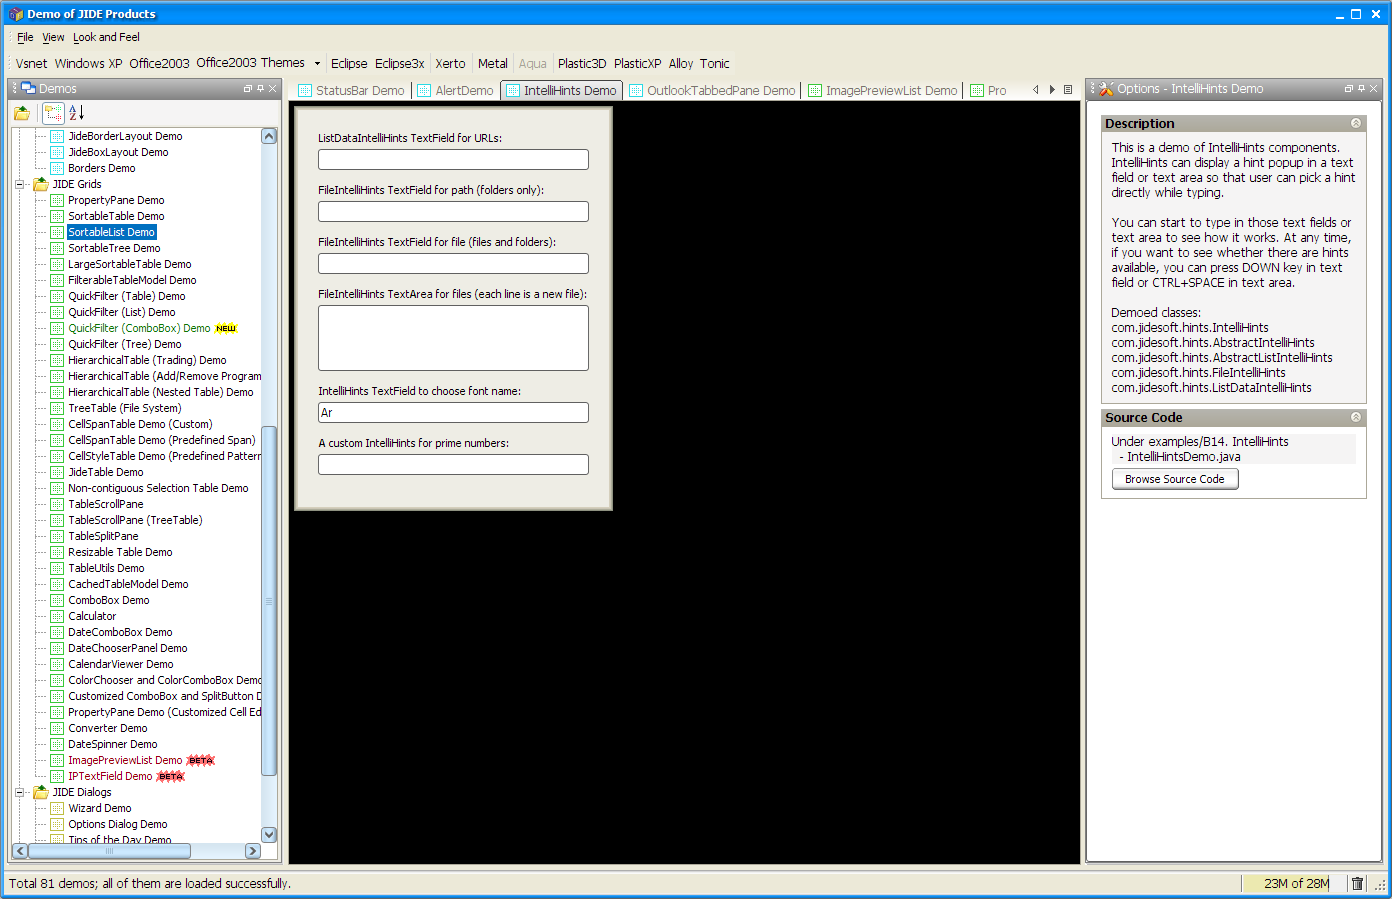Image resolution: width=1392 pixels, height=899 pixels.
Task: Apply the Vsnet look and feel
Action: (31, 63)
